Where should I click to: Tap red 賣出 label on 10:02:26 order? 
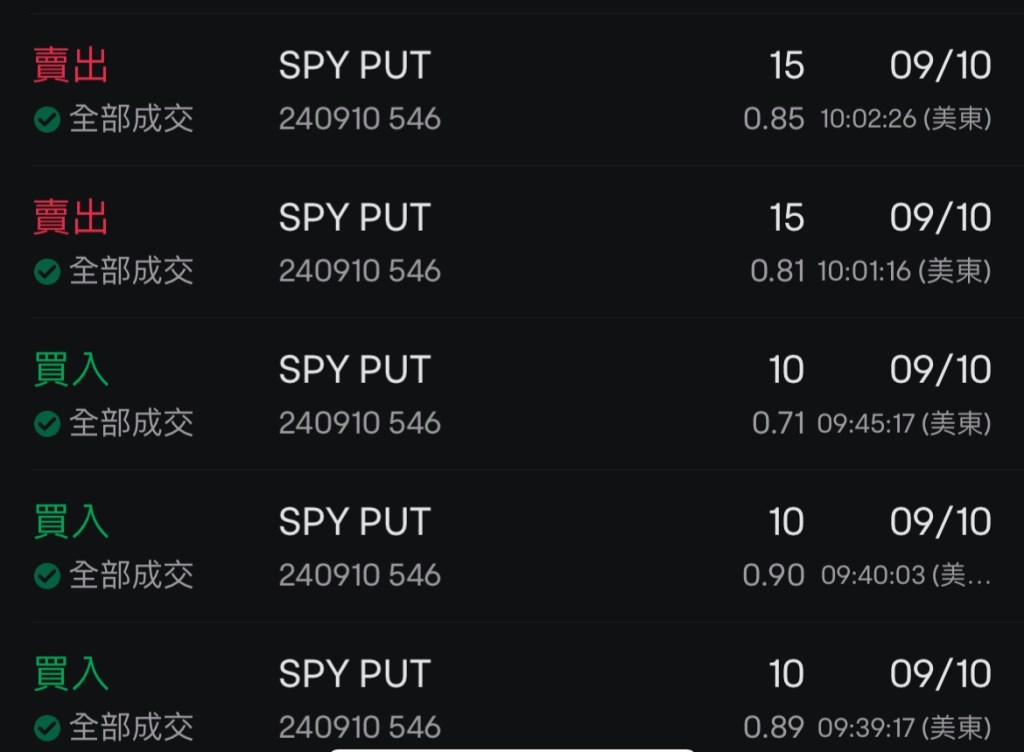[71, 66]
